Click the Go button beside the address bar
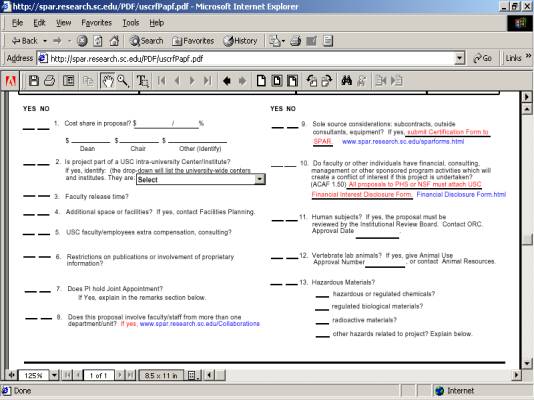The image size is (534, 400). click(x=483, y=59)
